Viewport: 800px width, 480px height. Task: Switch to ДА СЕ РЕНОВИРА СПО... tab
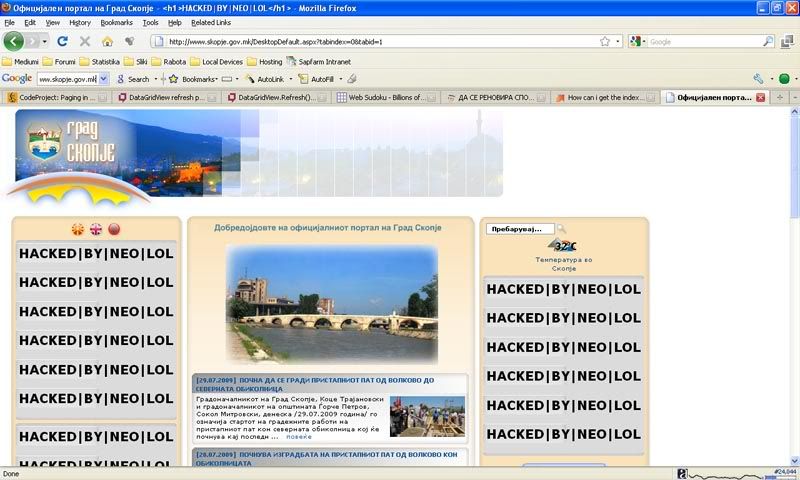[x=497, y=97]
